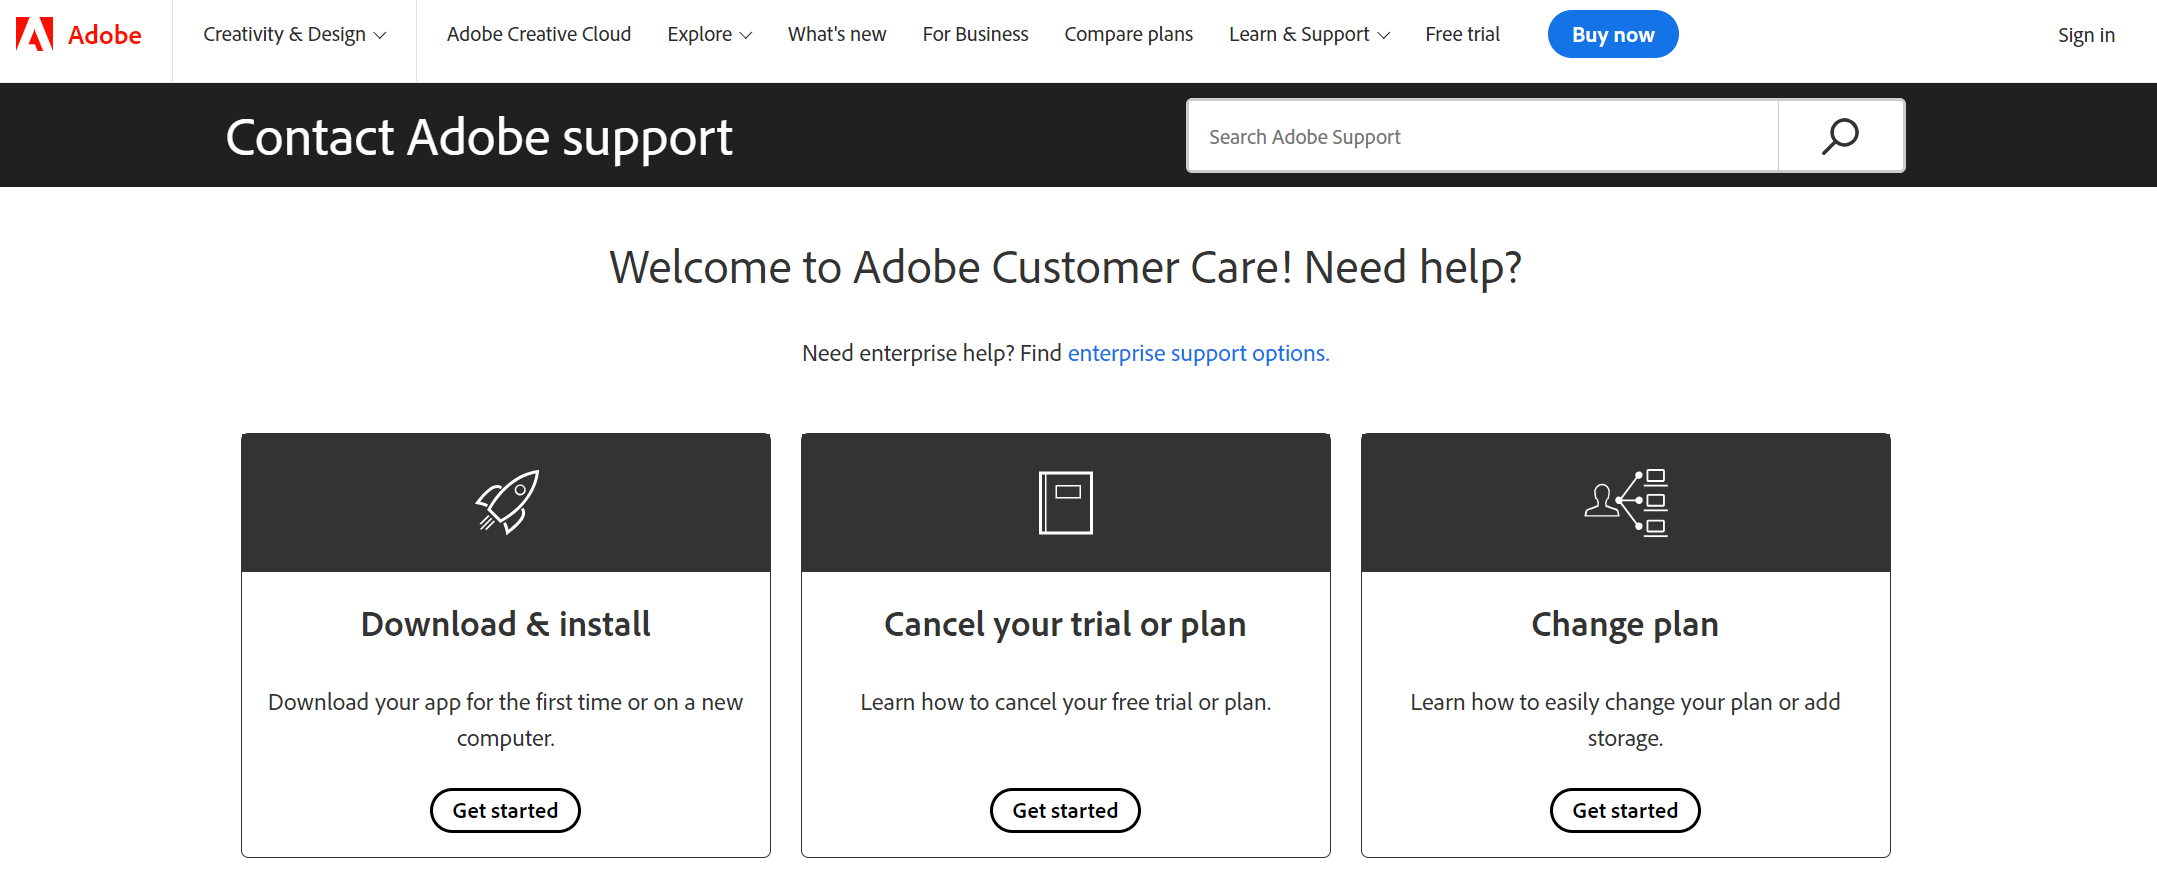Open the enterprise support options link

pos(1197,353)
